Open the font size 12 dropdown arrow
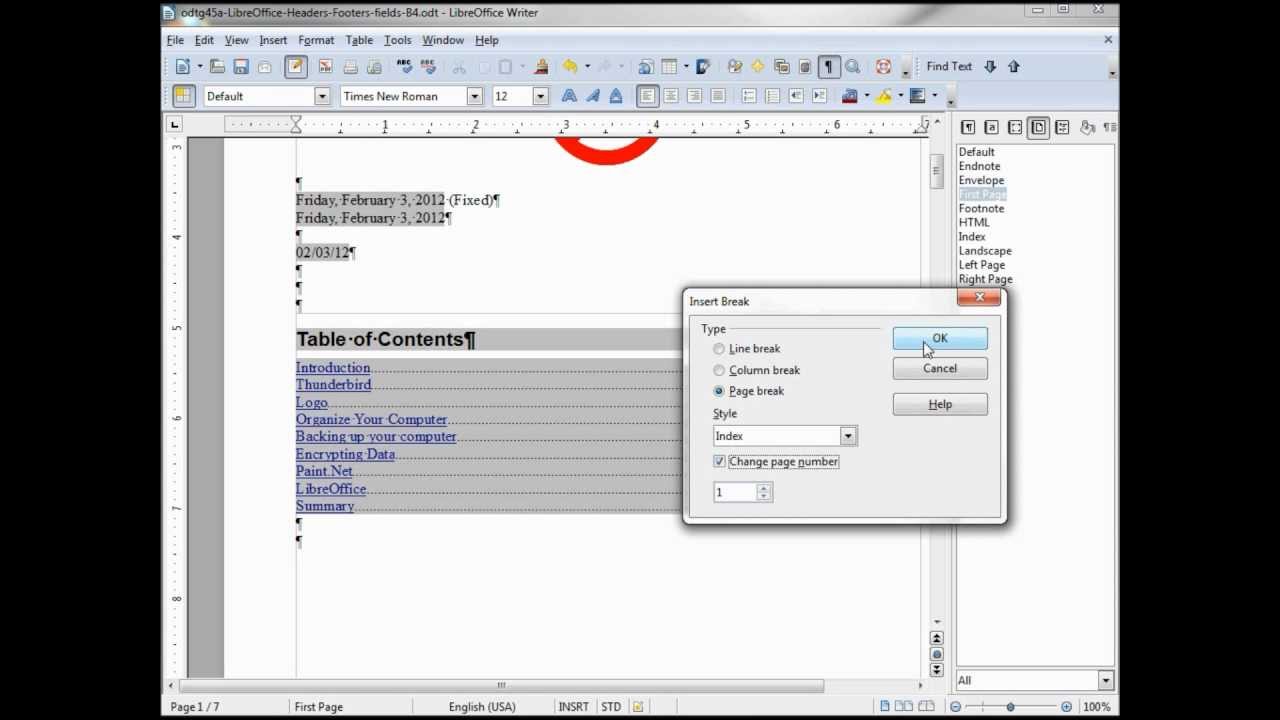 click(x=541, y=96)
